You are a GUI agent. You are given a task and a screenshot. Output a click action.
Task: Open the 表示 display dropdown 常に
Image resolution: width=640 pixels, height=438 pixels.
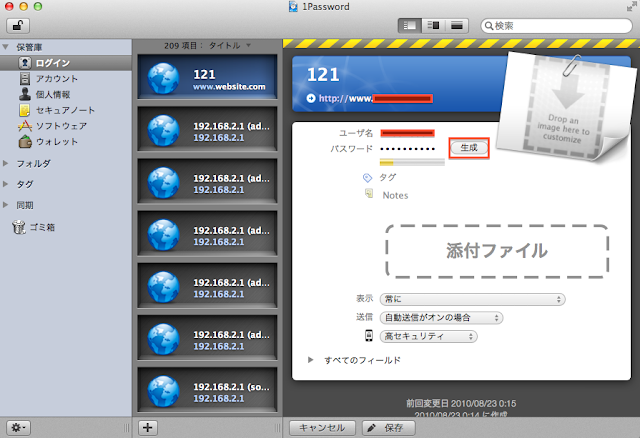[472, 299]
